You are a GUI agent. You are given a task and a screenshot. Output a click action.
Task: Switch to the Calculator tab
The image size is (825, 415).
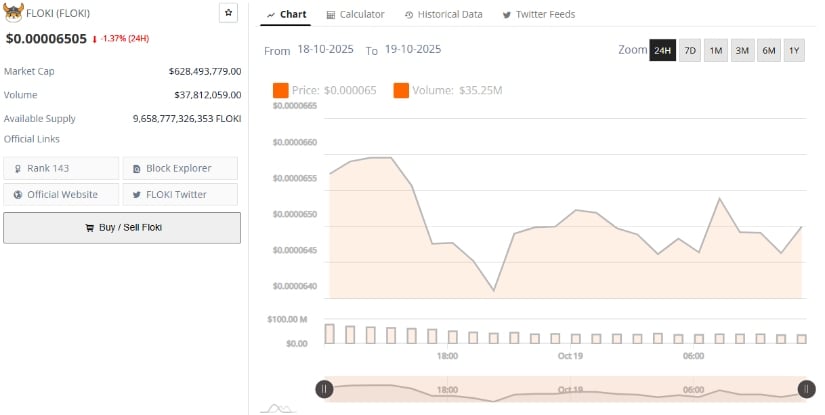point(355,14)
